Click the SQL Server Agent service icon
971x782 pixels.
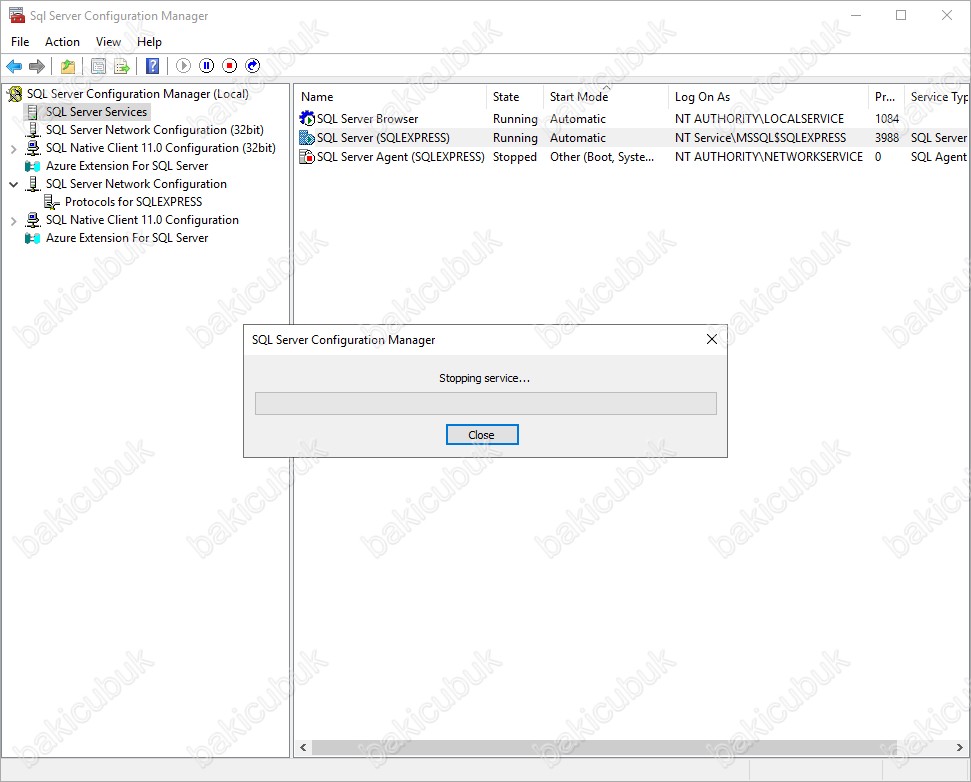coord(307,157)
